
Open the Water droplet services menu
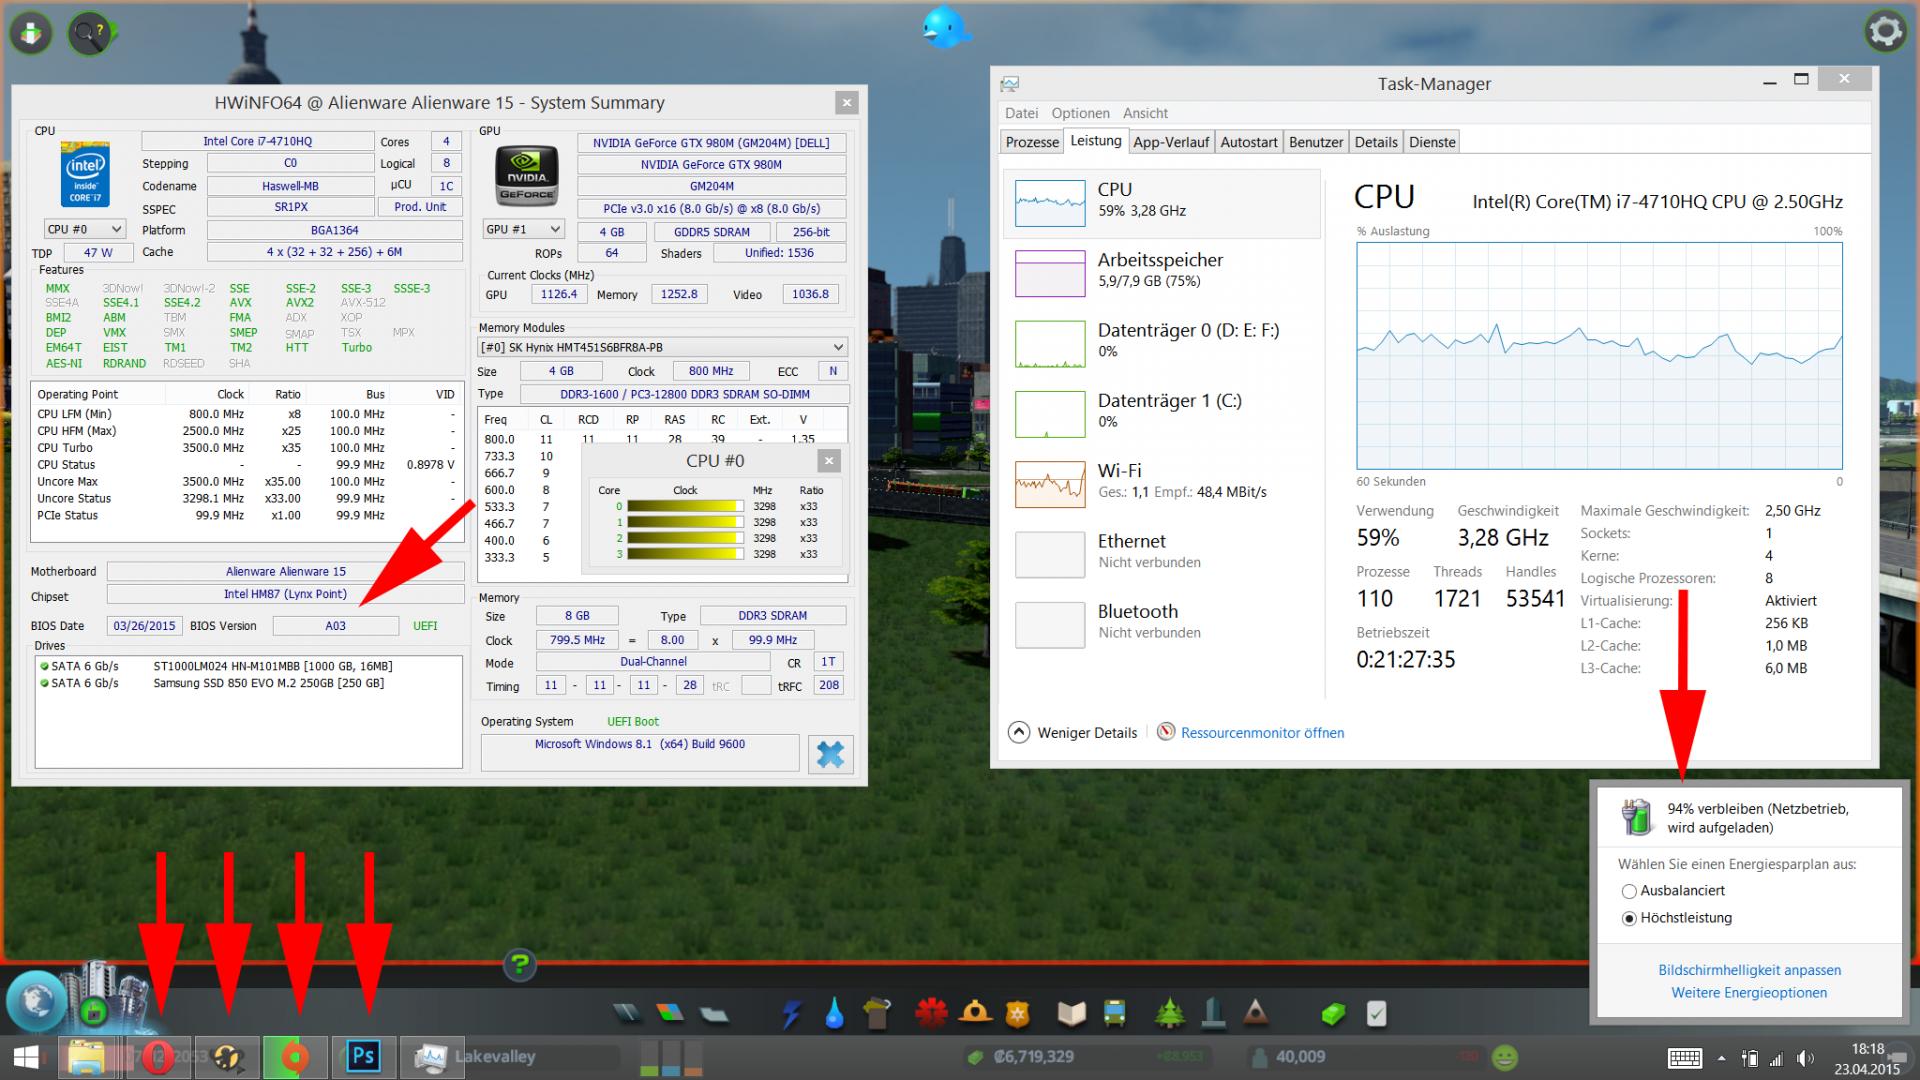click(834, 1014)
